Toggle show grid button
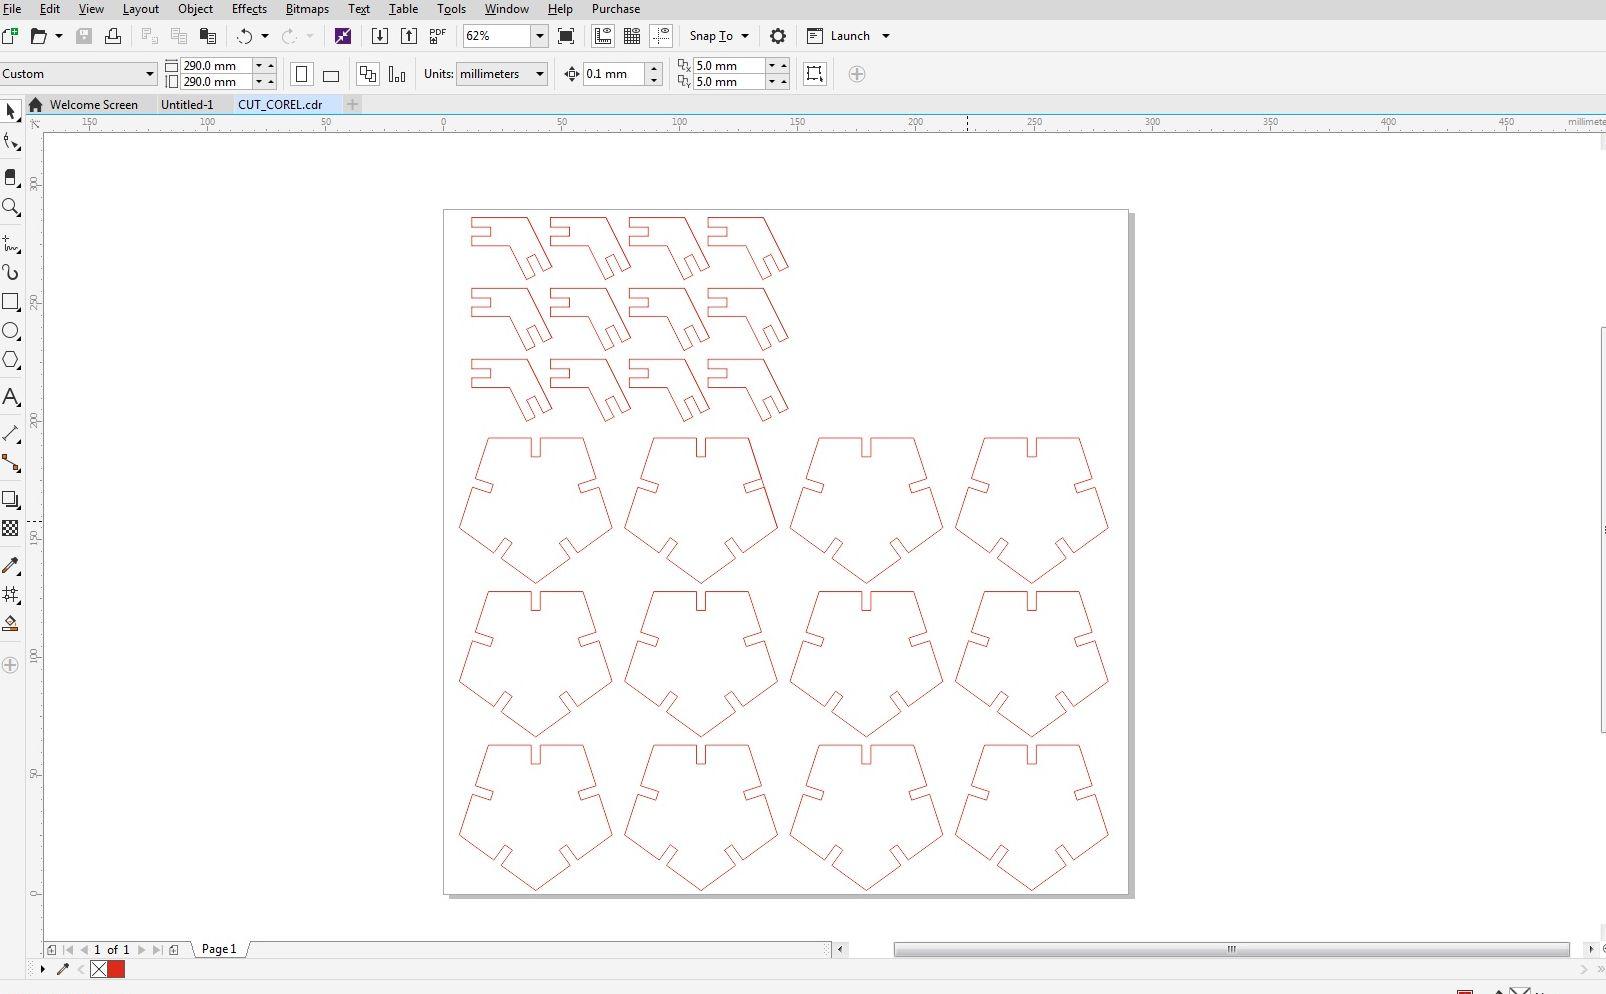1606x994 pixels. point(632,36)
